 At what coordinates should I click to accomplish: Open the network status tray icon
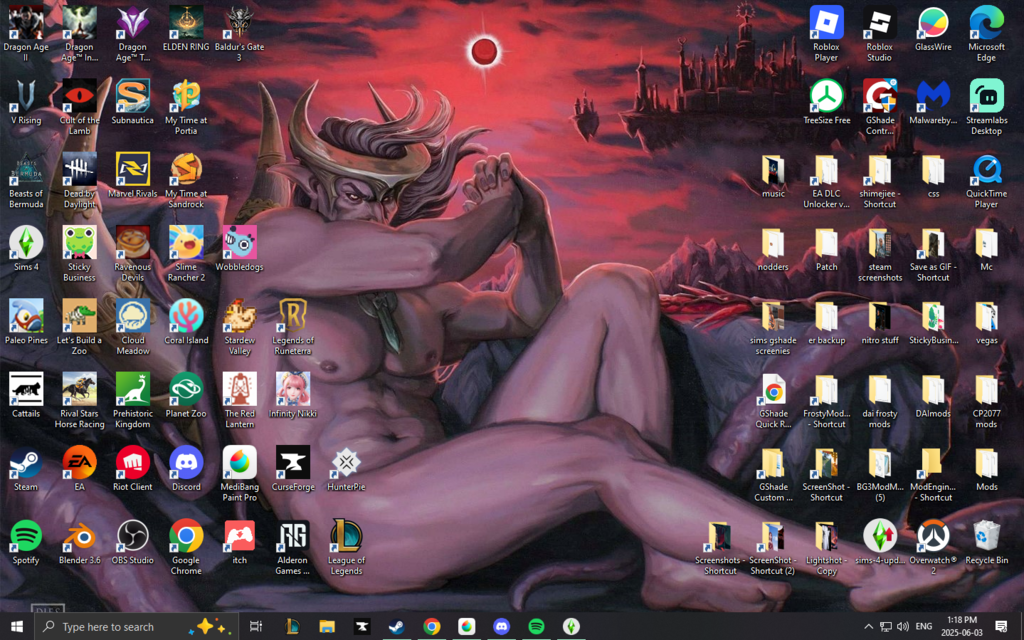tap(886, 626)
